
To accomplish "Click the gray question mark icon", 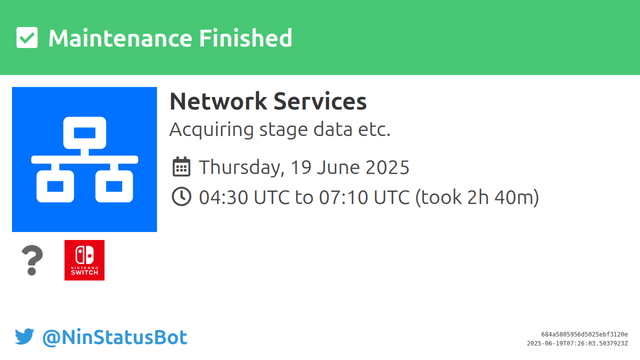I will (32, 260).
